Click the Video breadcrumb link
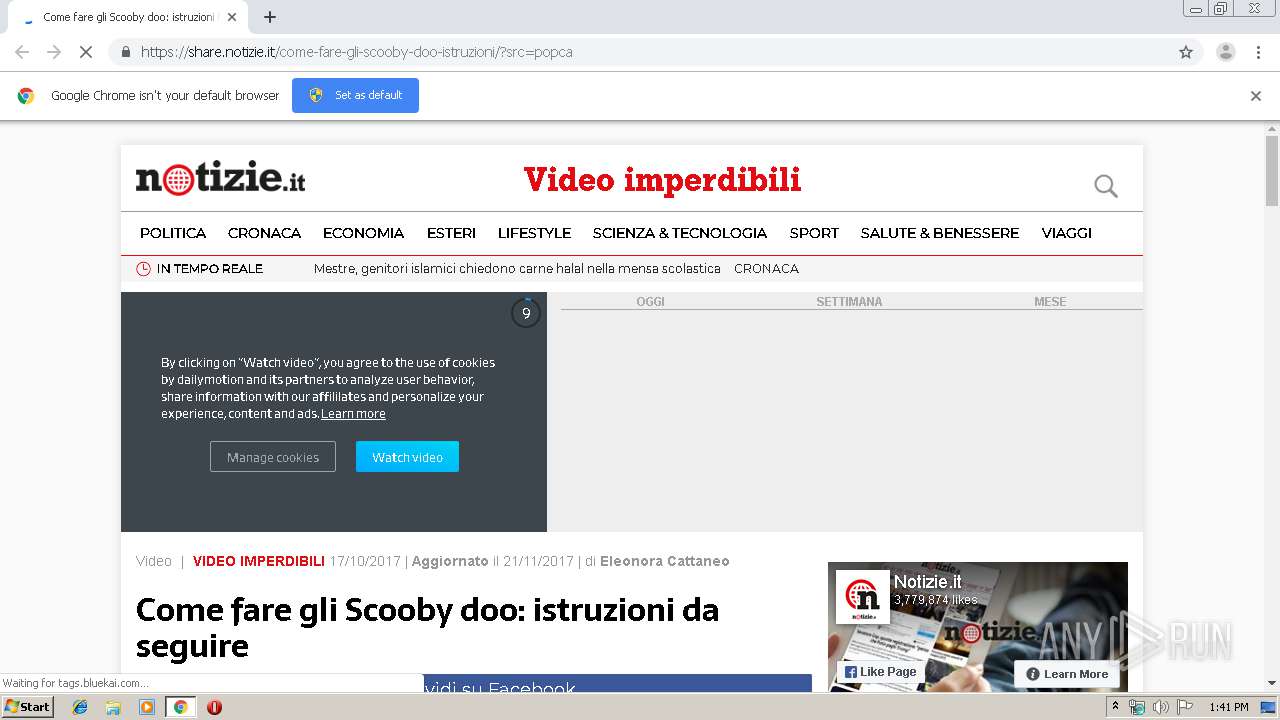Screen dimensions: 1280x720 154,561
